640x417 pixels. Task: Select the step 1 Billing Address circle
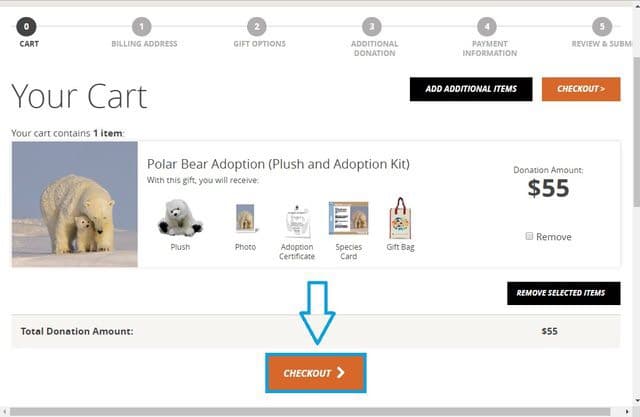[x=142, y=27]
